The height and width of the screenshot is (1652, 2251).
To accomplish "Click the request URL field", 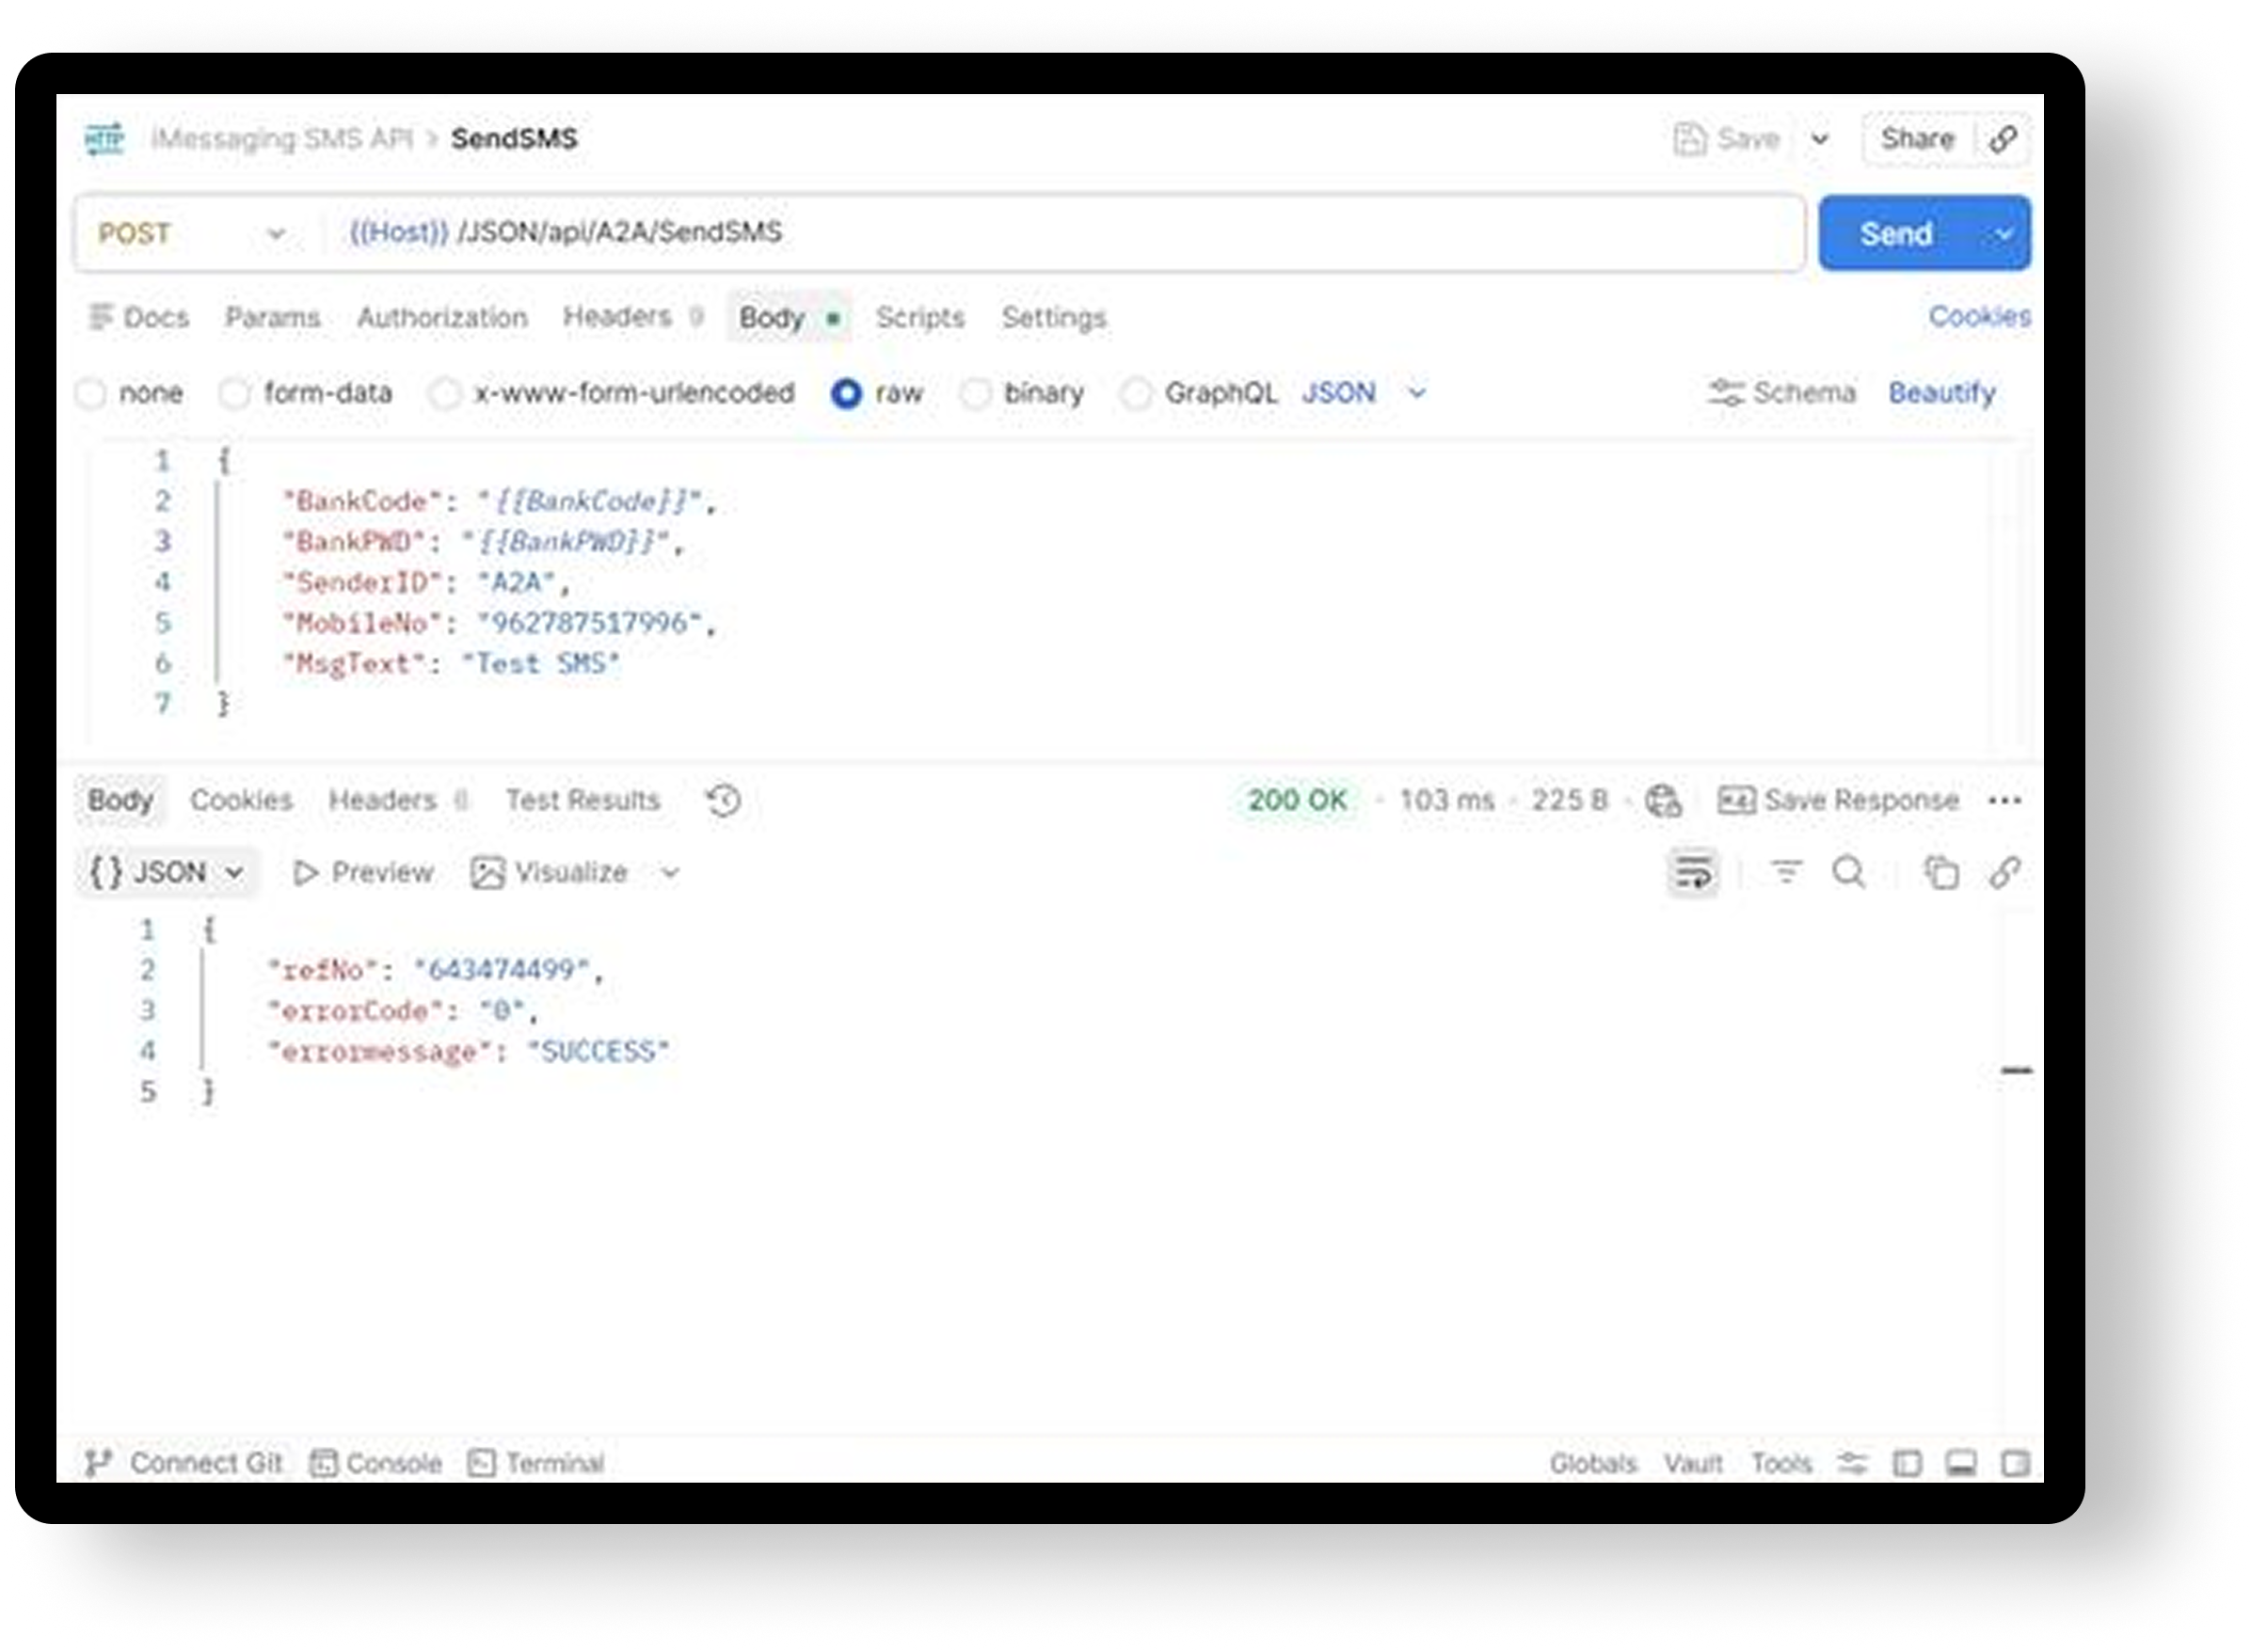I will (1064, 233).
